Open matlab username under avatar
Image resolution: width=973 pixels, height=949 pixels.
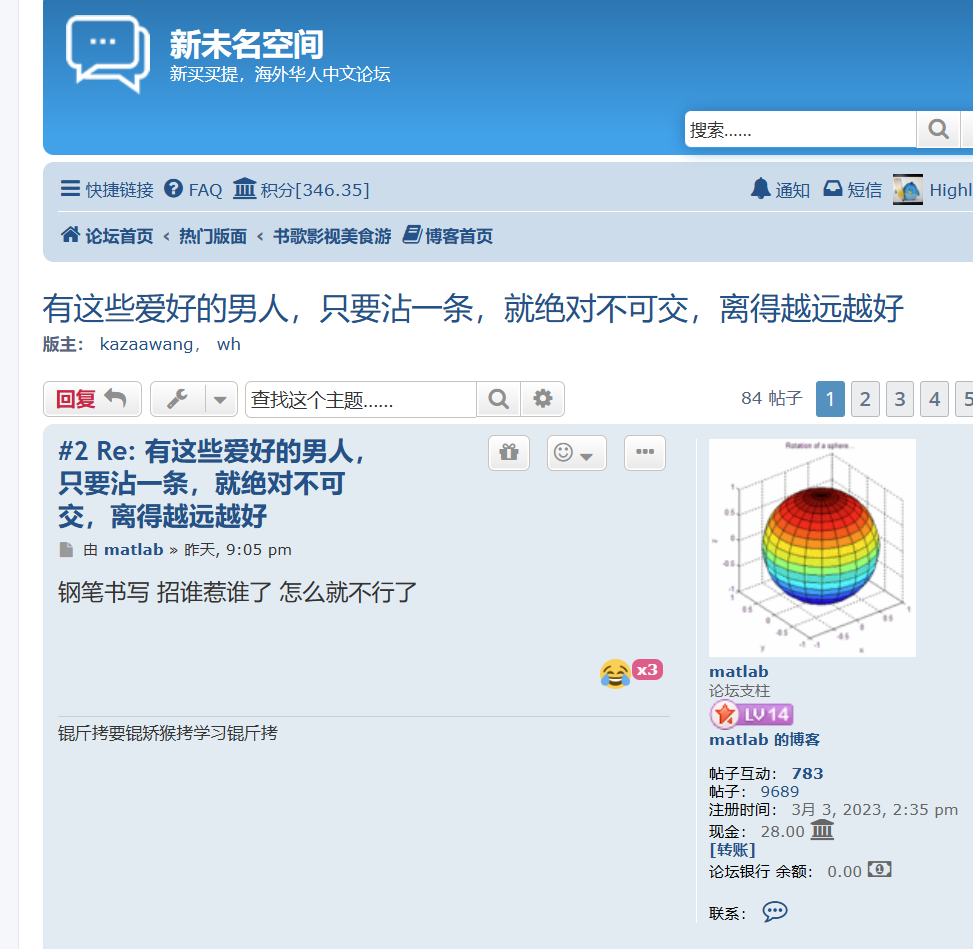738,672
